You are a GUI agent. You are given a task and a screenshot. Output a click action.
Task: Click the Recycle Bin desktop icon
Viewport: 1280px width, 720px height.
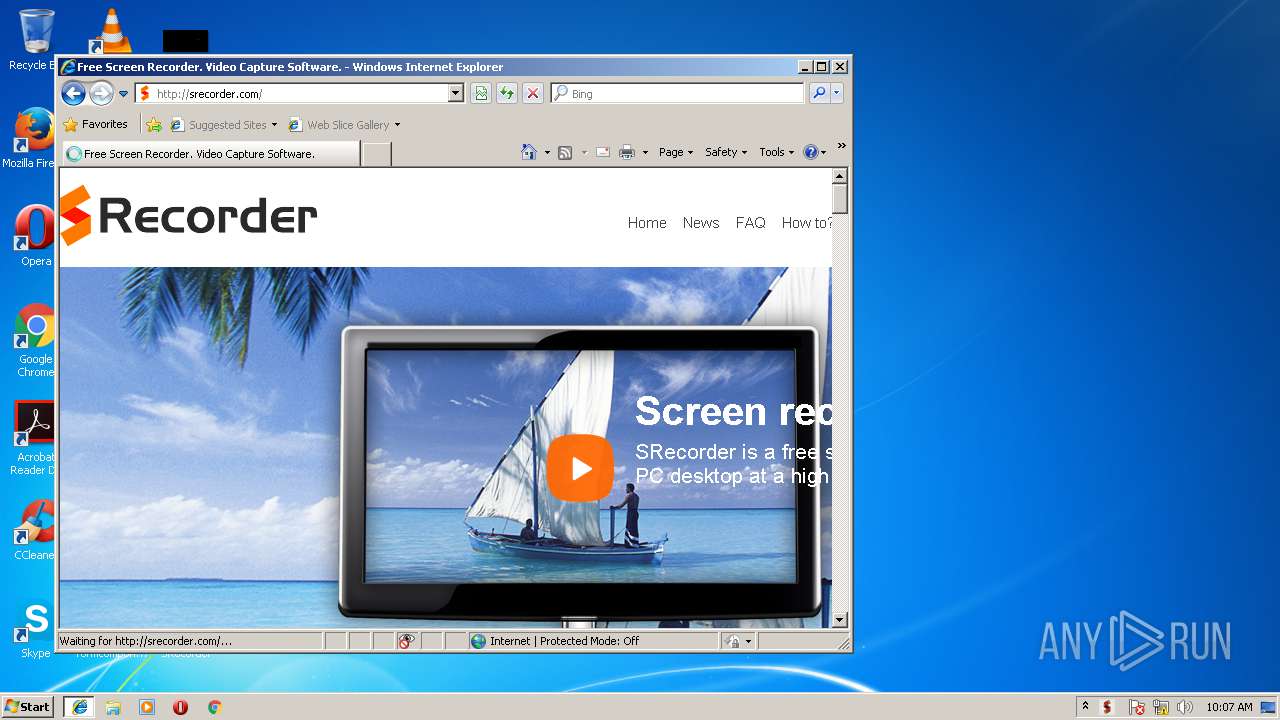pos(35,40)
